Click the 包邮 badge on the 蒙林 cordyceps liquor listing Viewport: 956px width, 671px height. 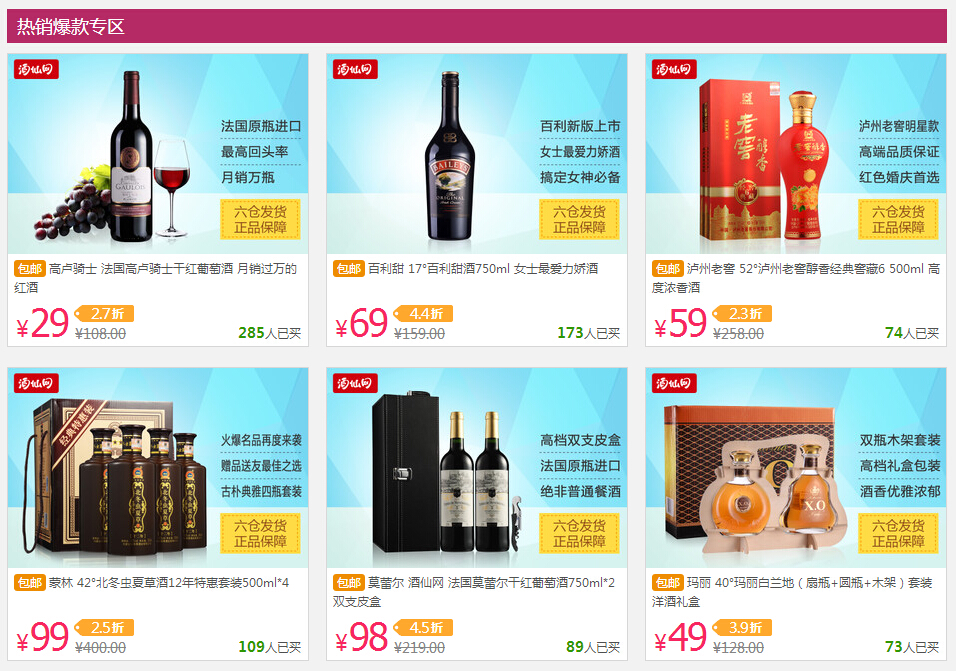[30, 583]
